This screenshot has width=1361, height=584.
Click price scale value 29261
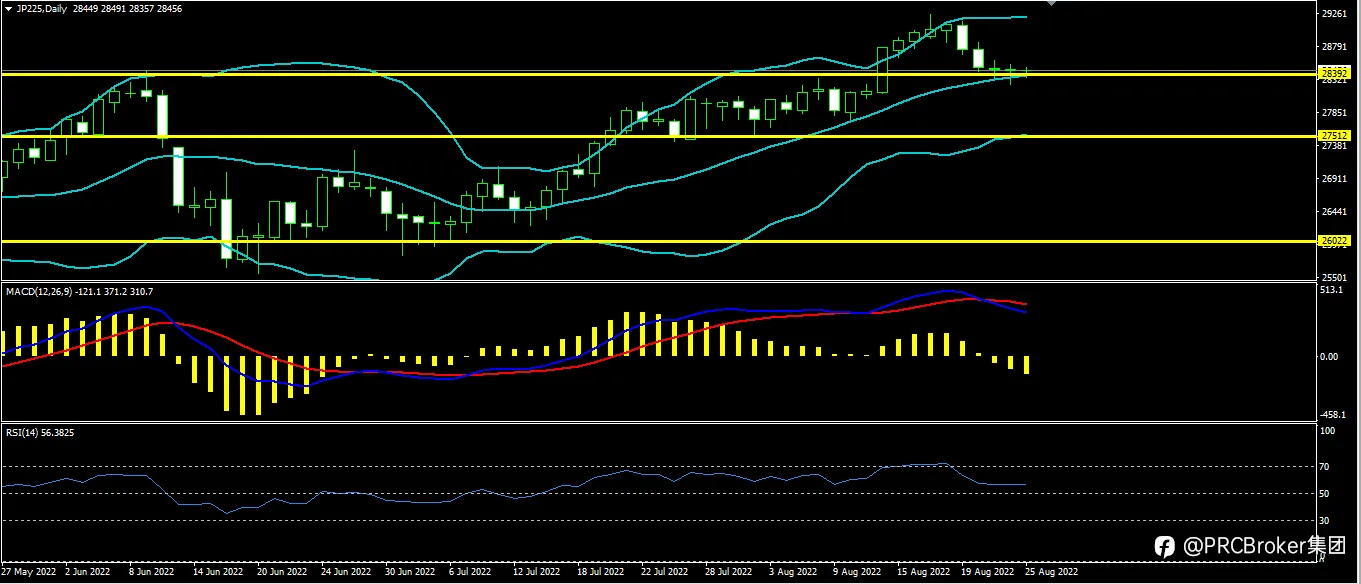click(x=1334, y=14)
